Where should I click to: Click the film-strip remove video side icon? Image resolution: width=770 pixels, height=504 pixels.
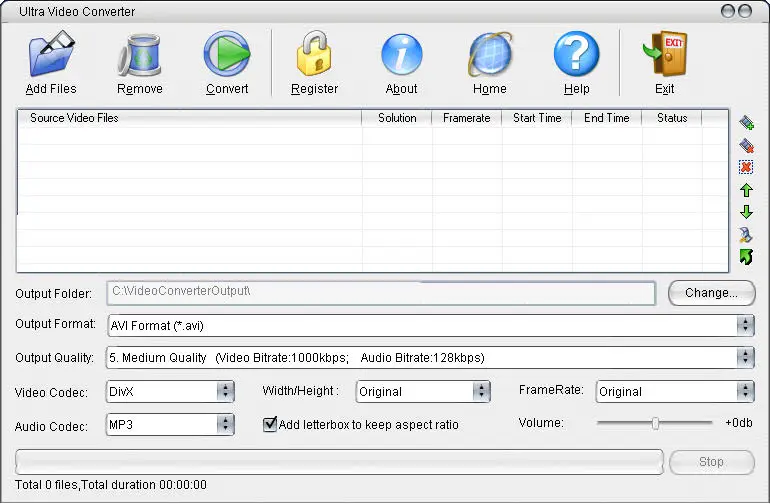[746, 145]
